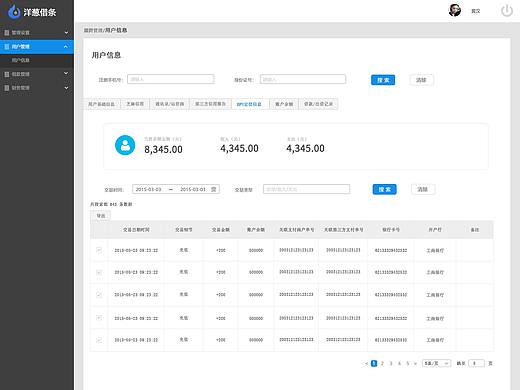Focus the 身份证号 input field
The height and width of the screenshot is (390, 520).
tap(303, 79)
